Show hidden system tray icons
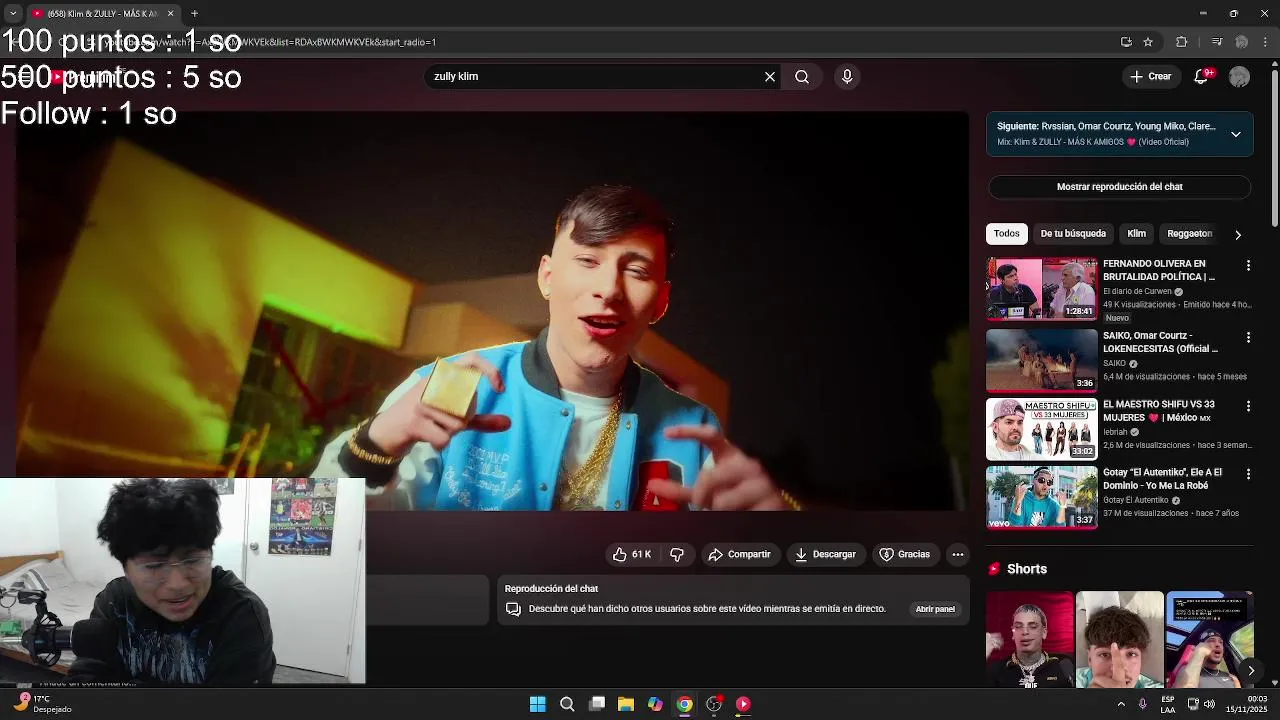Screen dimensions: 1280x720 click(1121, 704)
